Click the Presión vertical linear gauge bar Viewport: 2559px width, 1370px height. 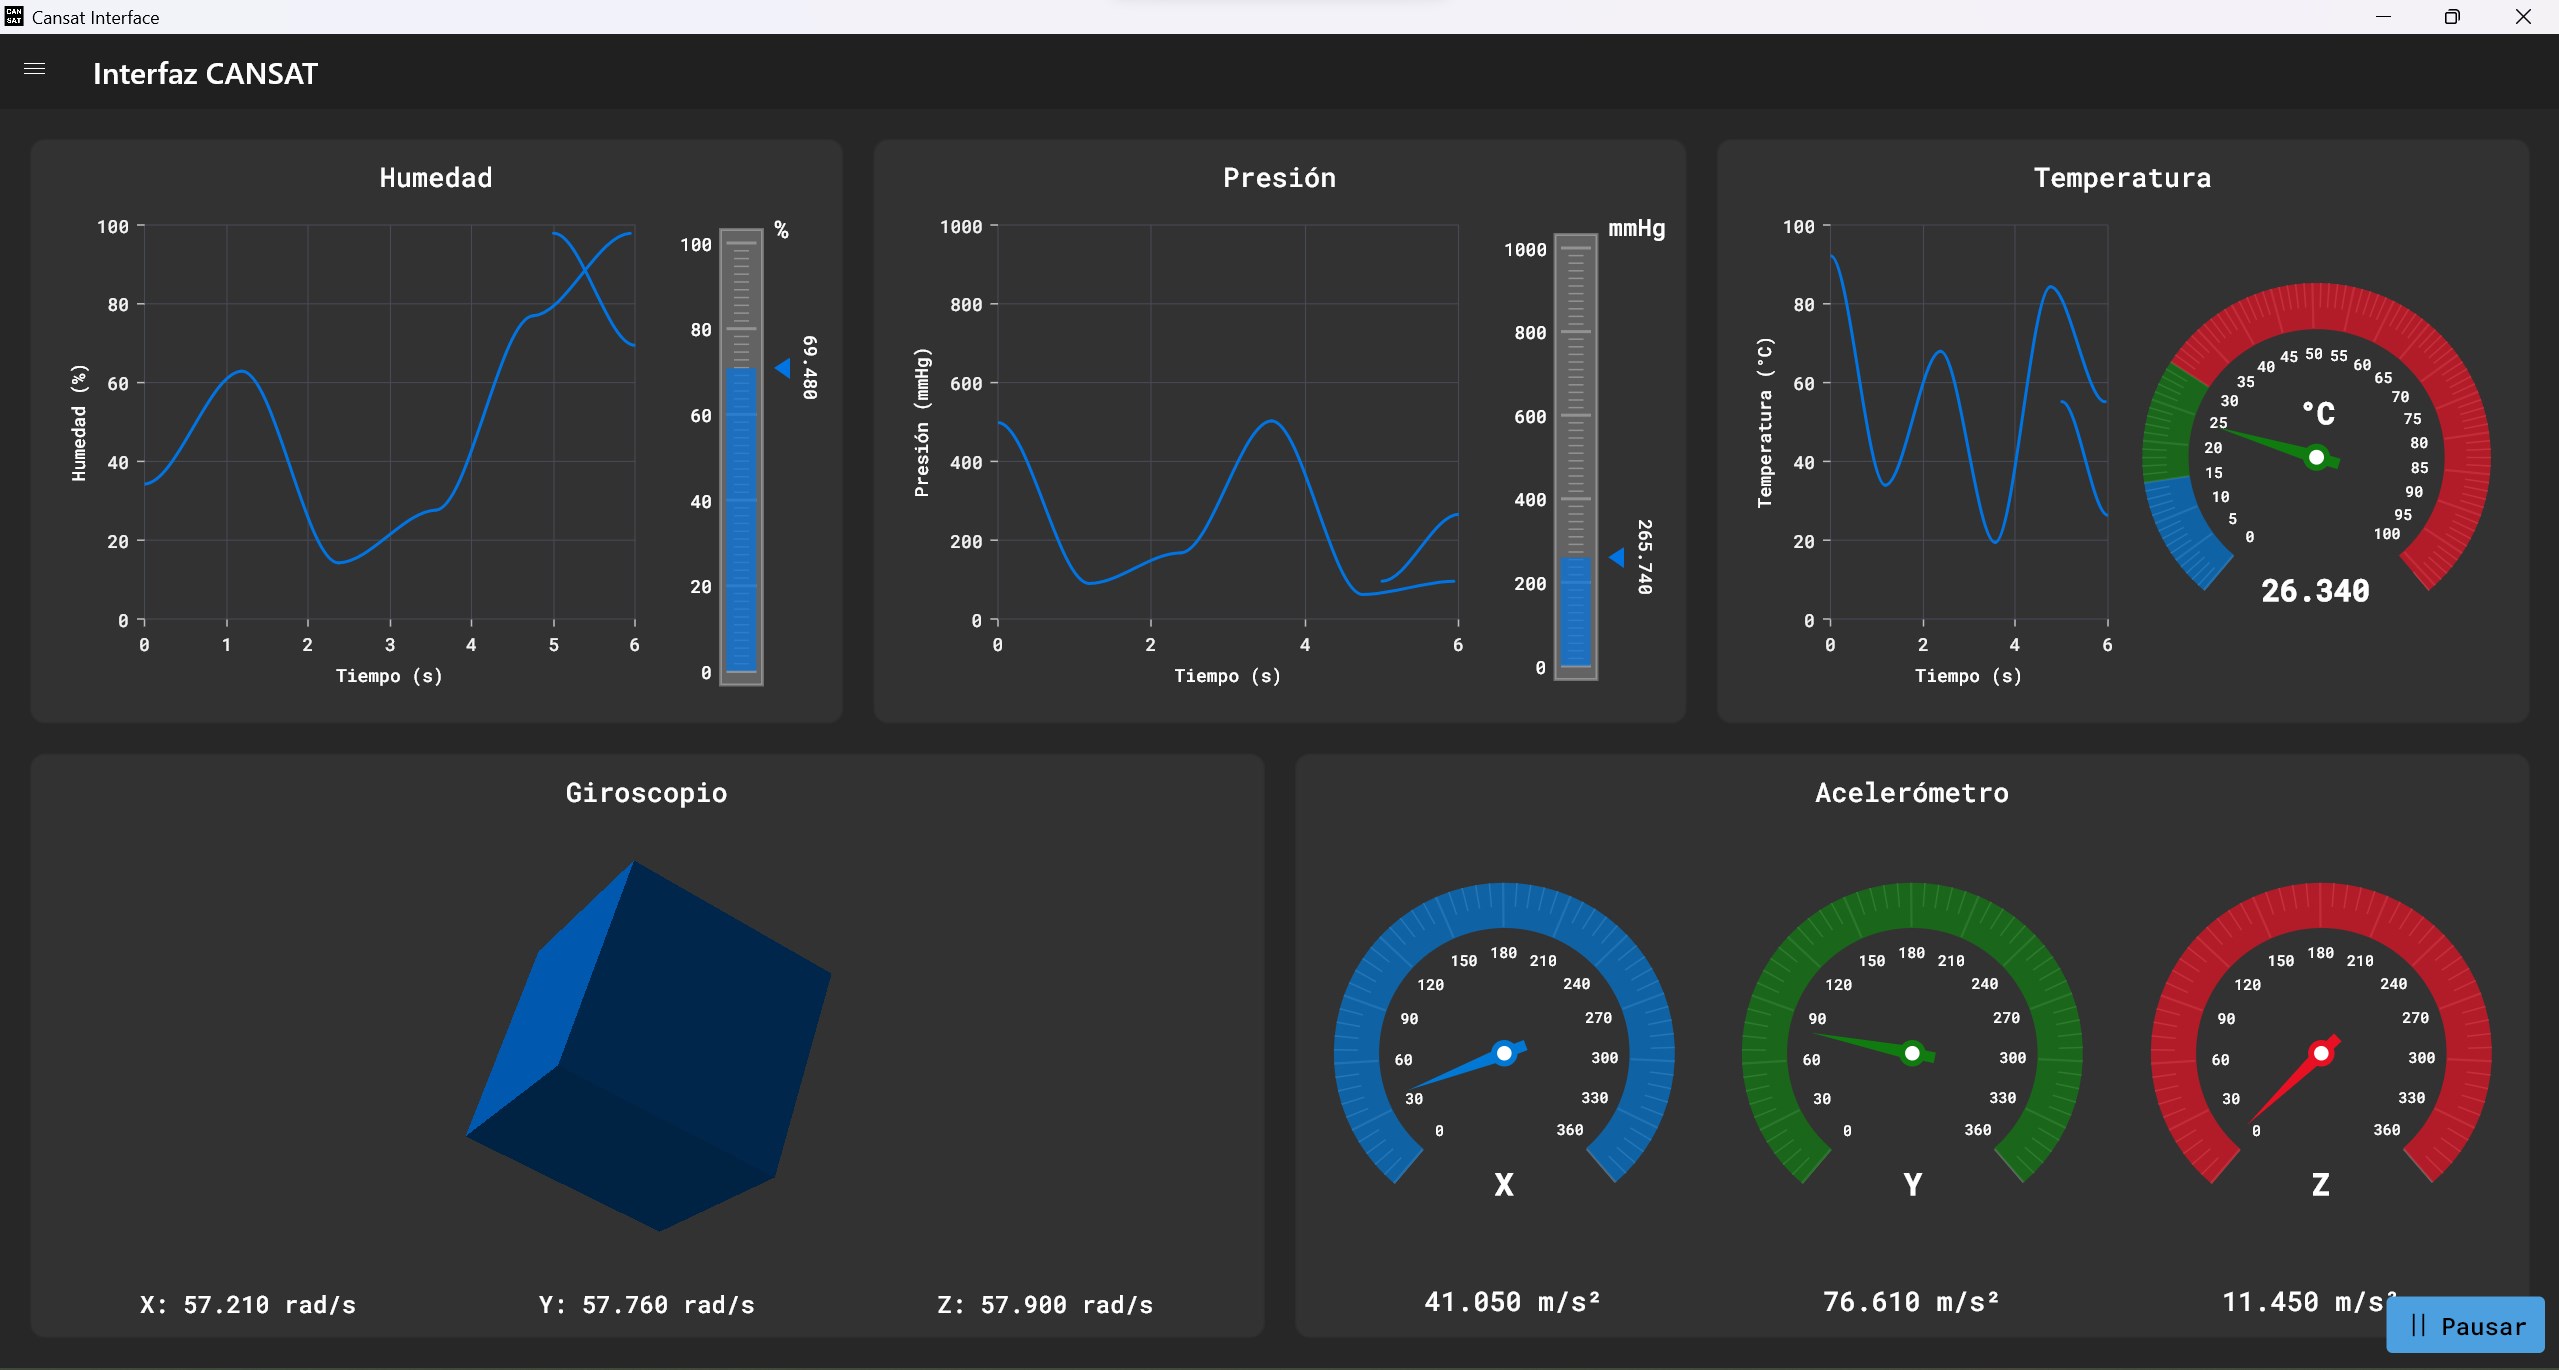1575,457
